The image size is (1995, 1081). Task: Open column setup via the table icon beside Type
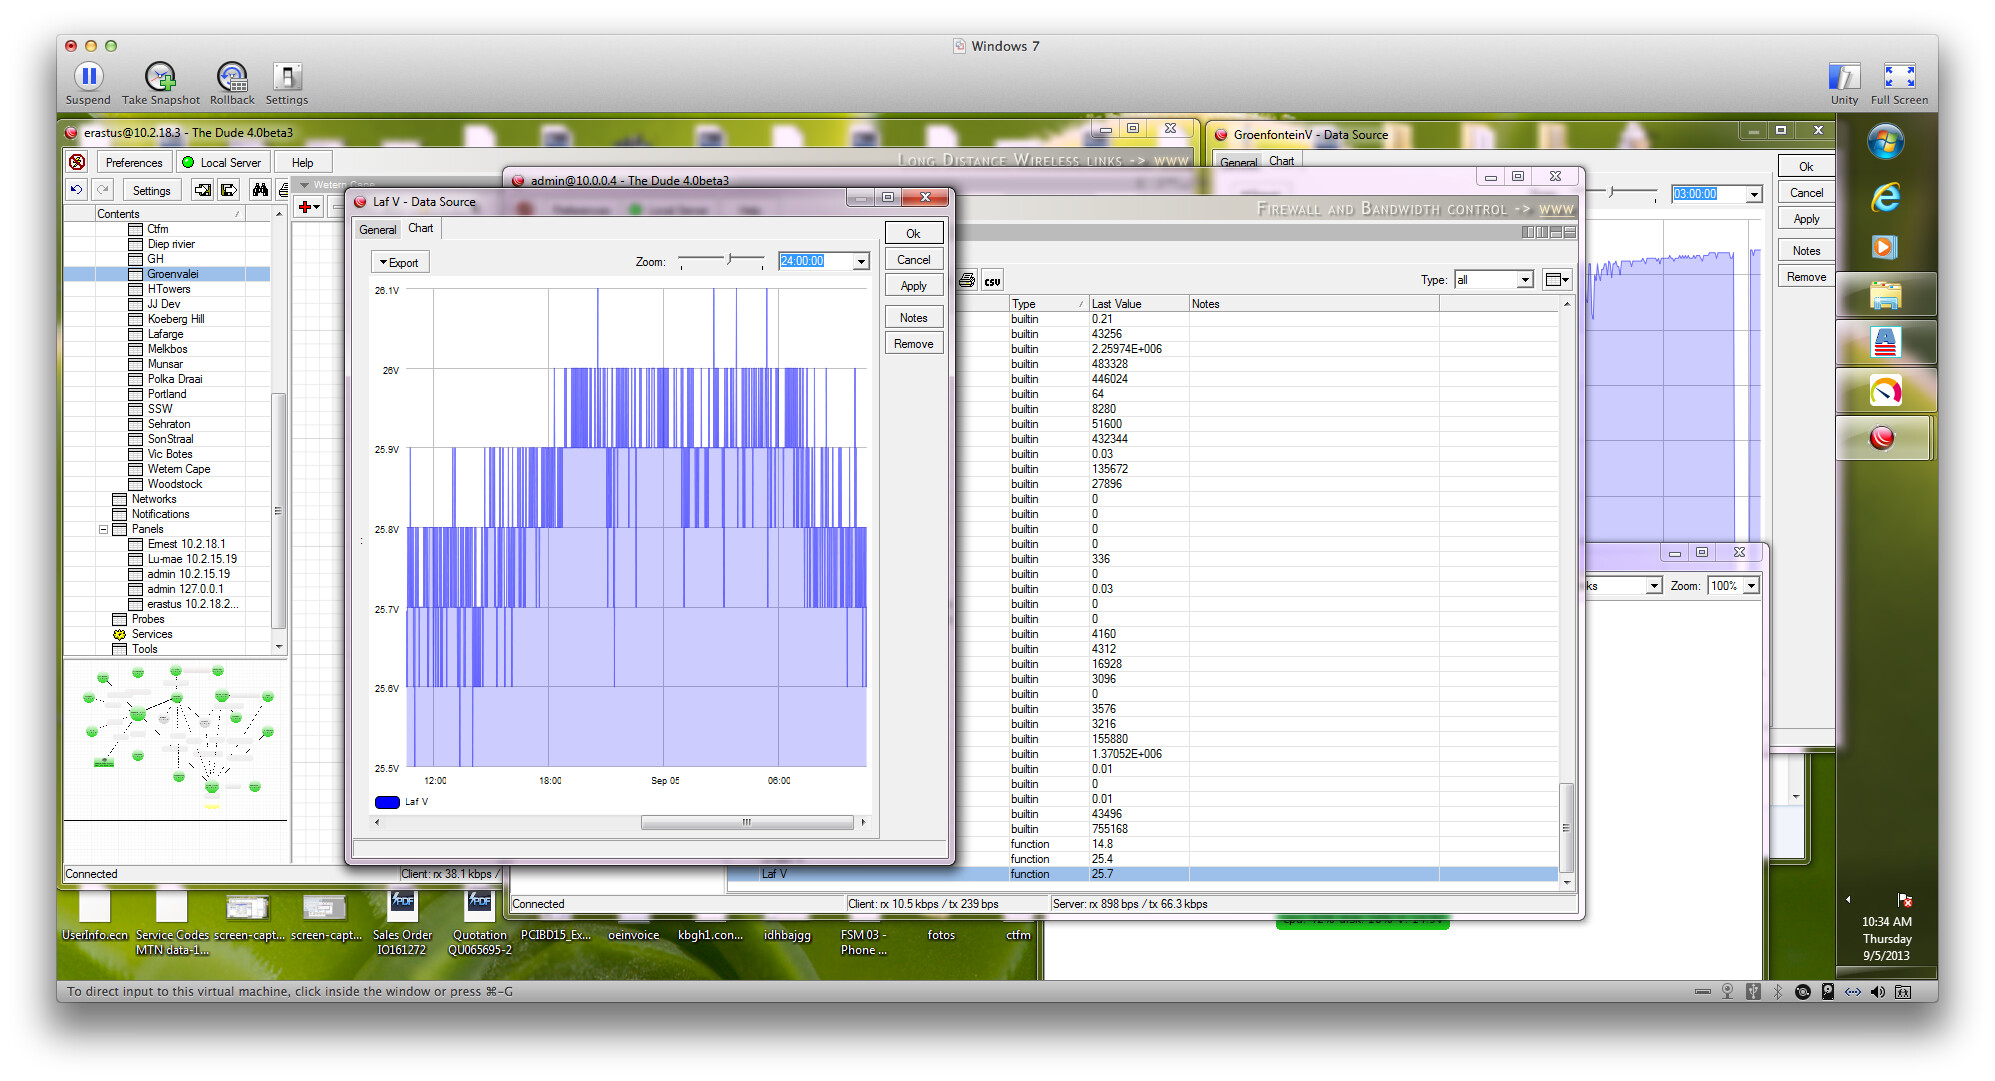[x=1557, y=280]
